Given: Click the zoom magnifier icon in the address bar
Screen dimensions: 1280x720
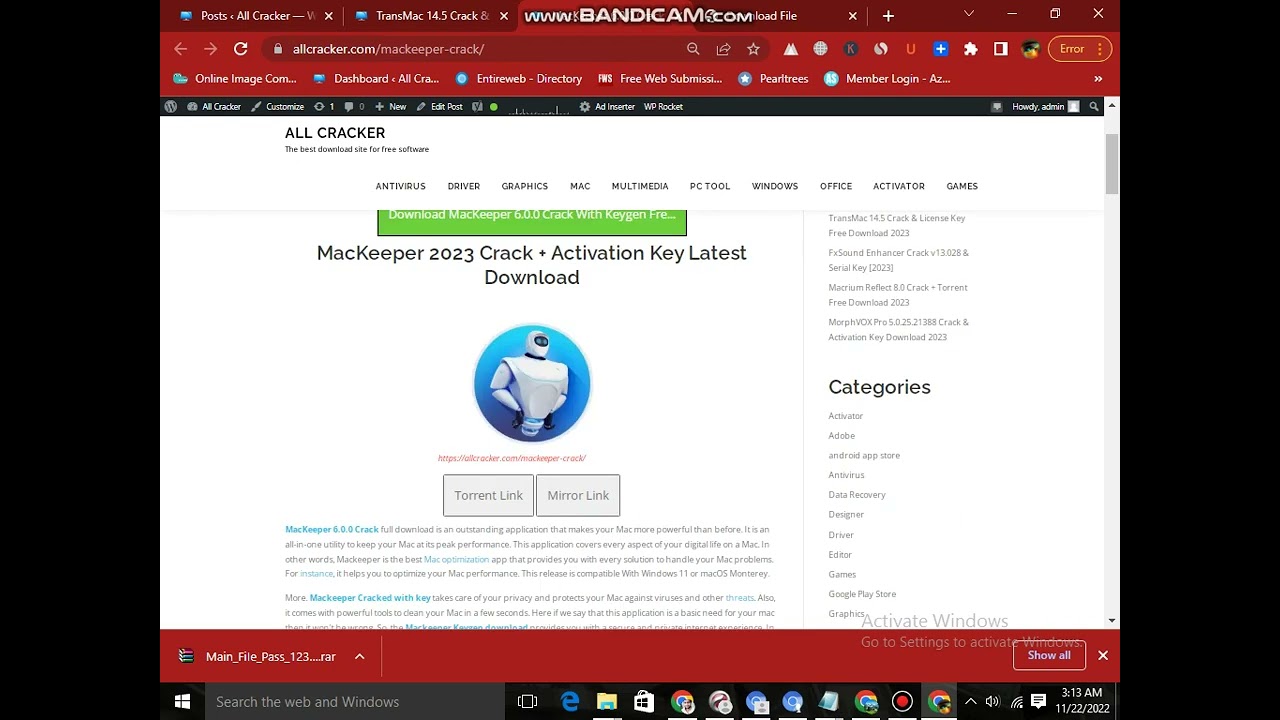Looking at the screenshot, I should 693,49.
